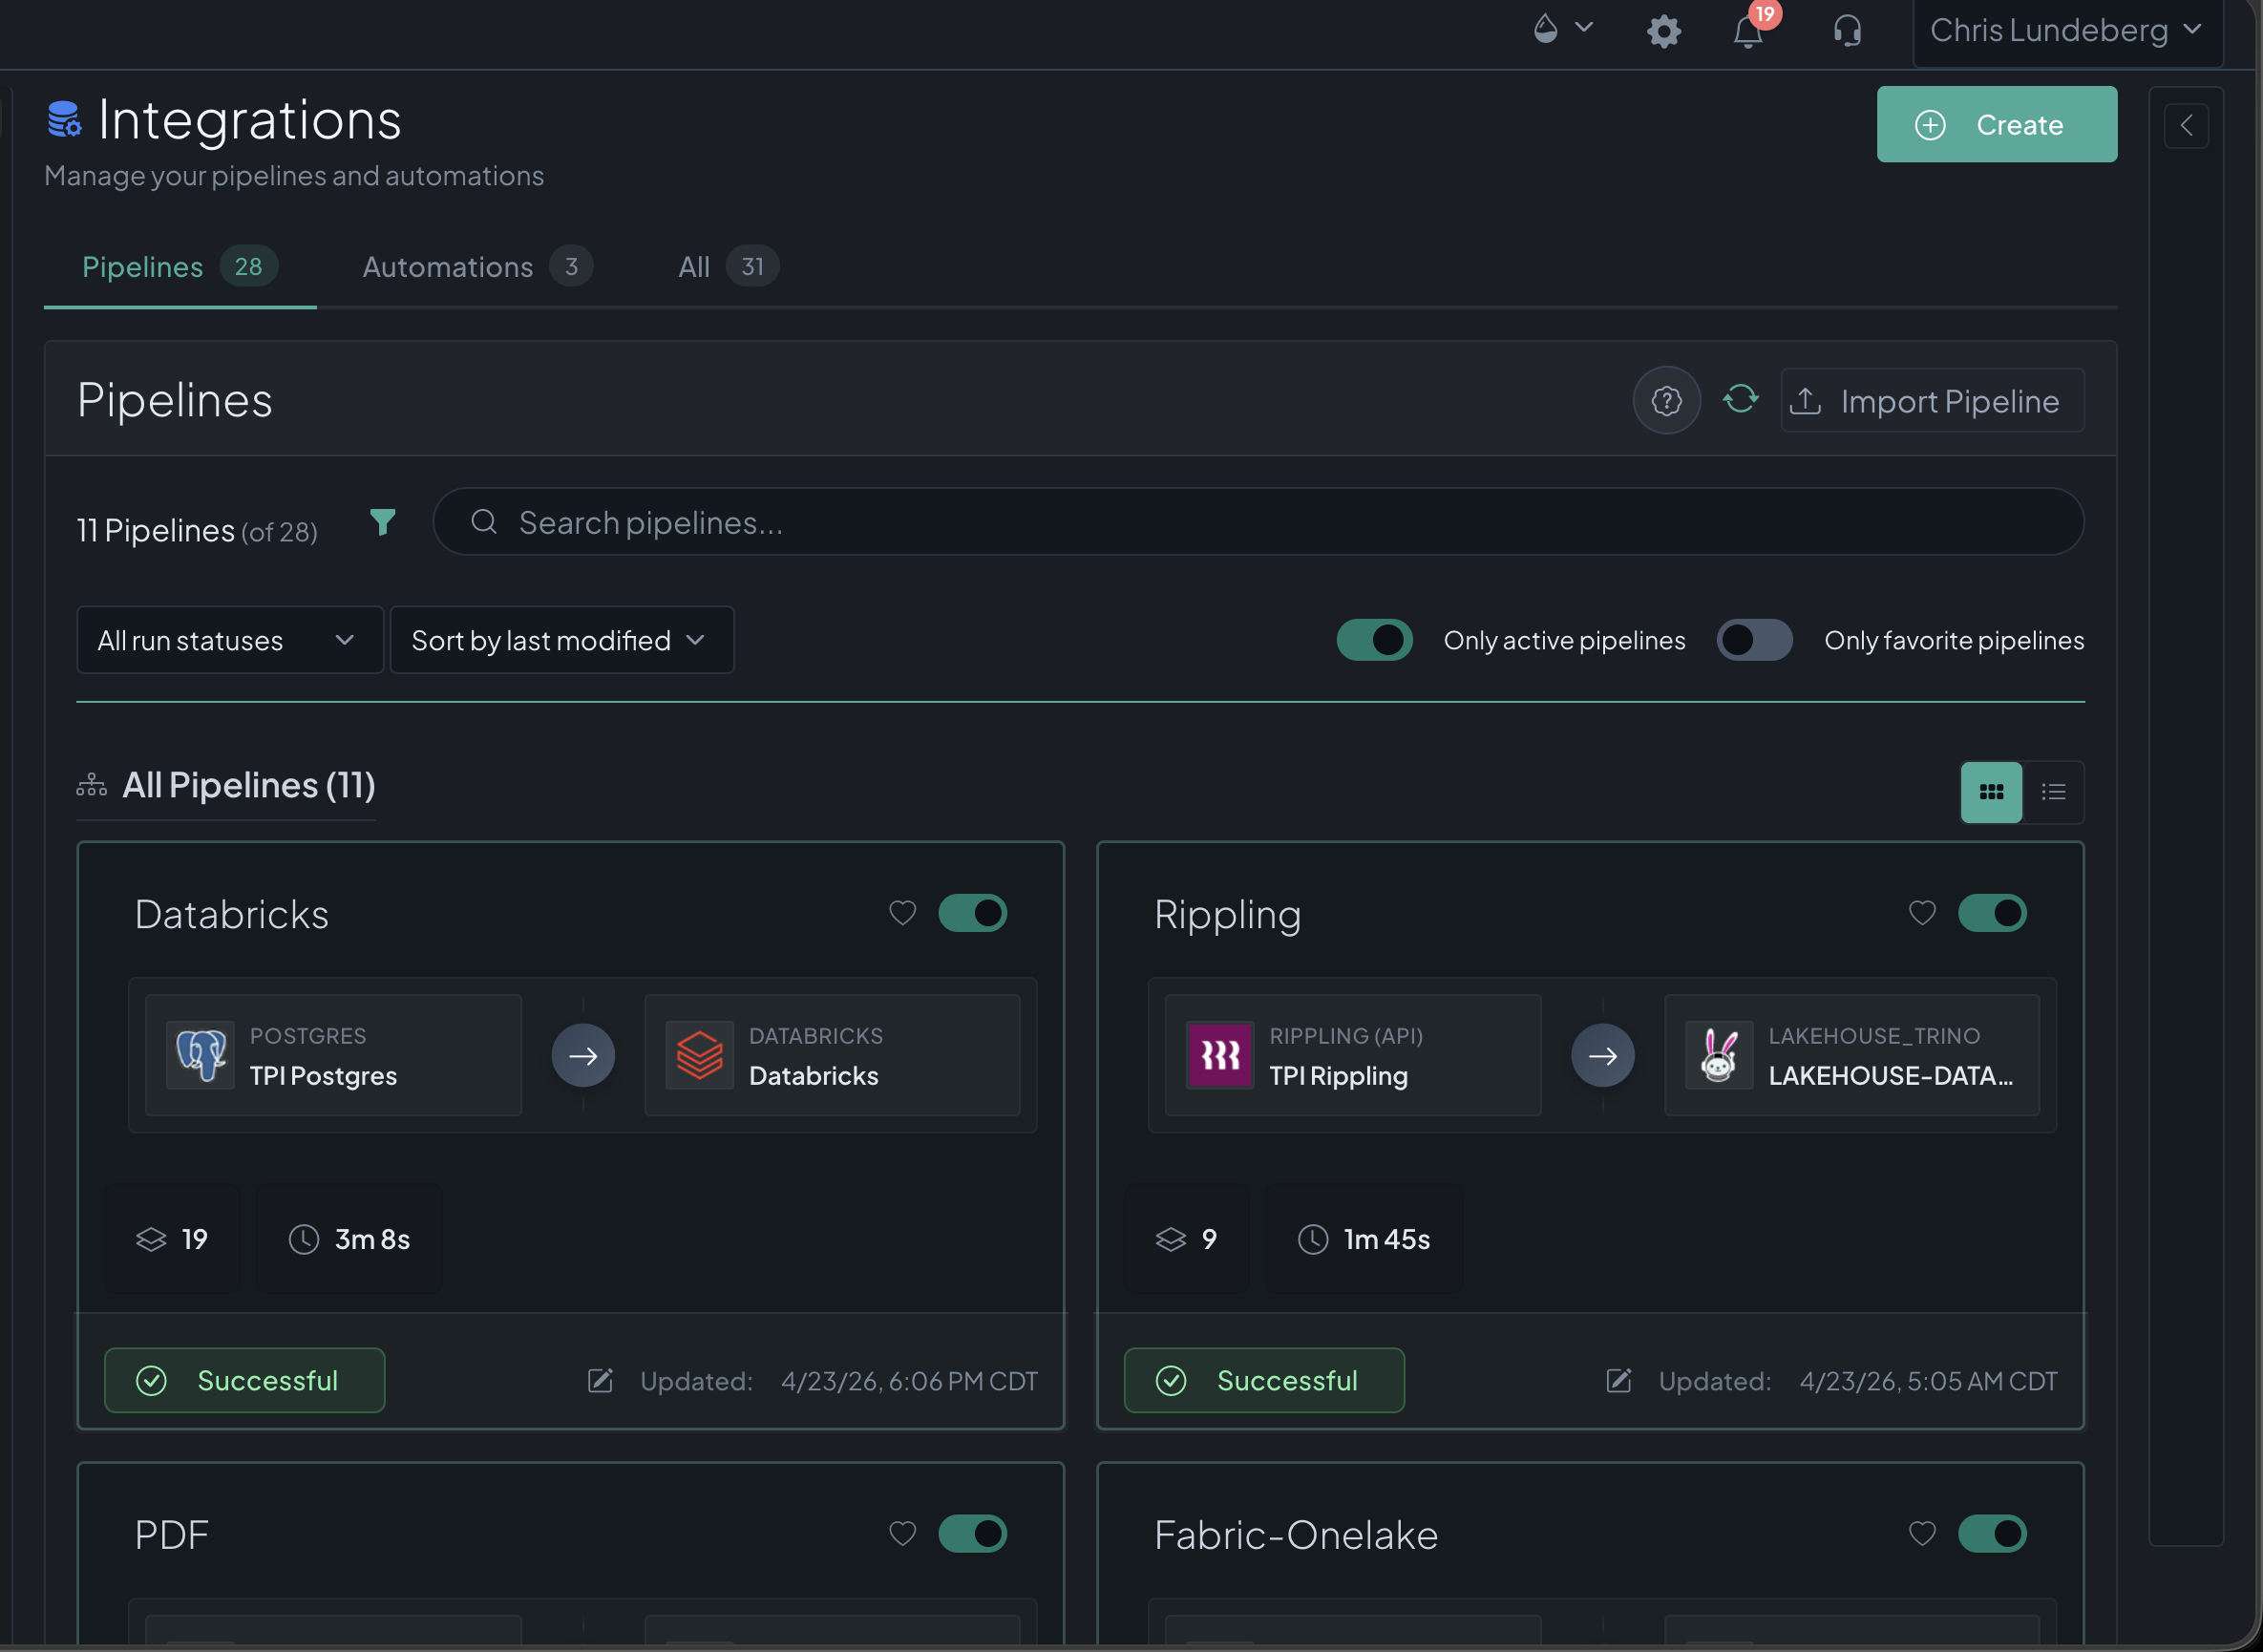
Task: Click Databricks Successful status badge
Action: [x=244, y=1381]
